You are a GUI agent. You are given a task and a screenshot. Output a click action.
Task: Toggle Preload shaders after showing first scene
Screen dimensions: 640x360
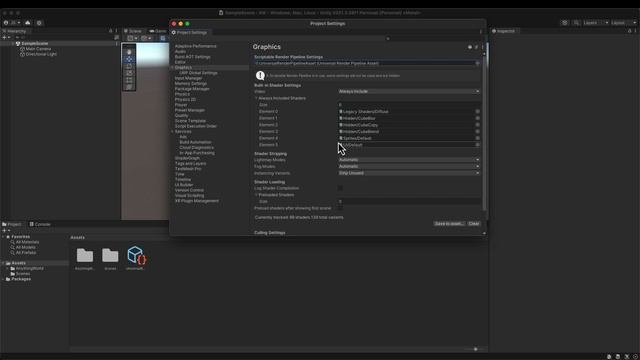(340, 208)
